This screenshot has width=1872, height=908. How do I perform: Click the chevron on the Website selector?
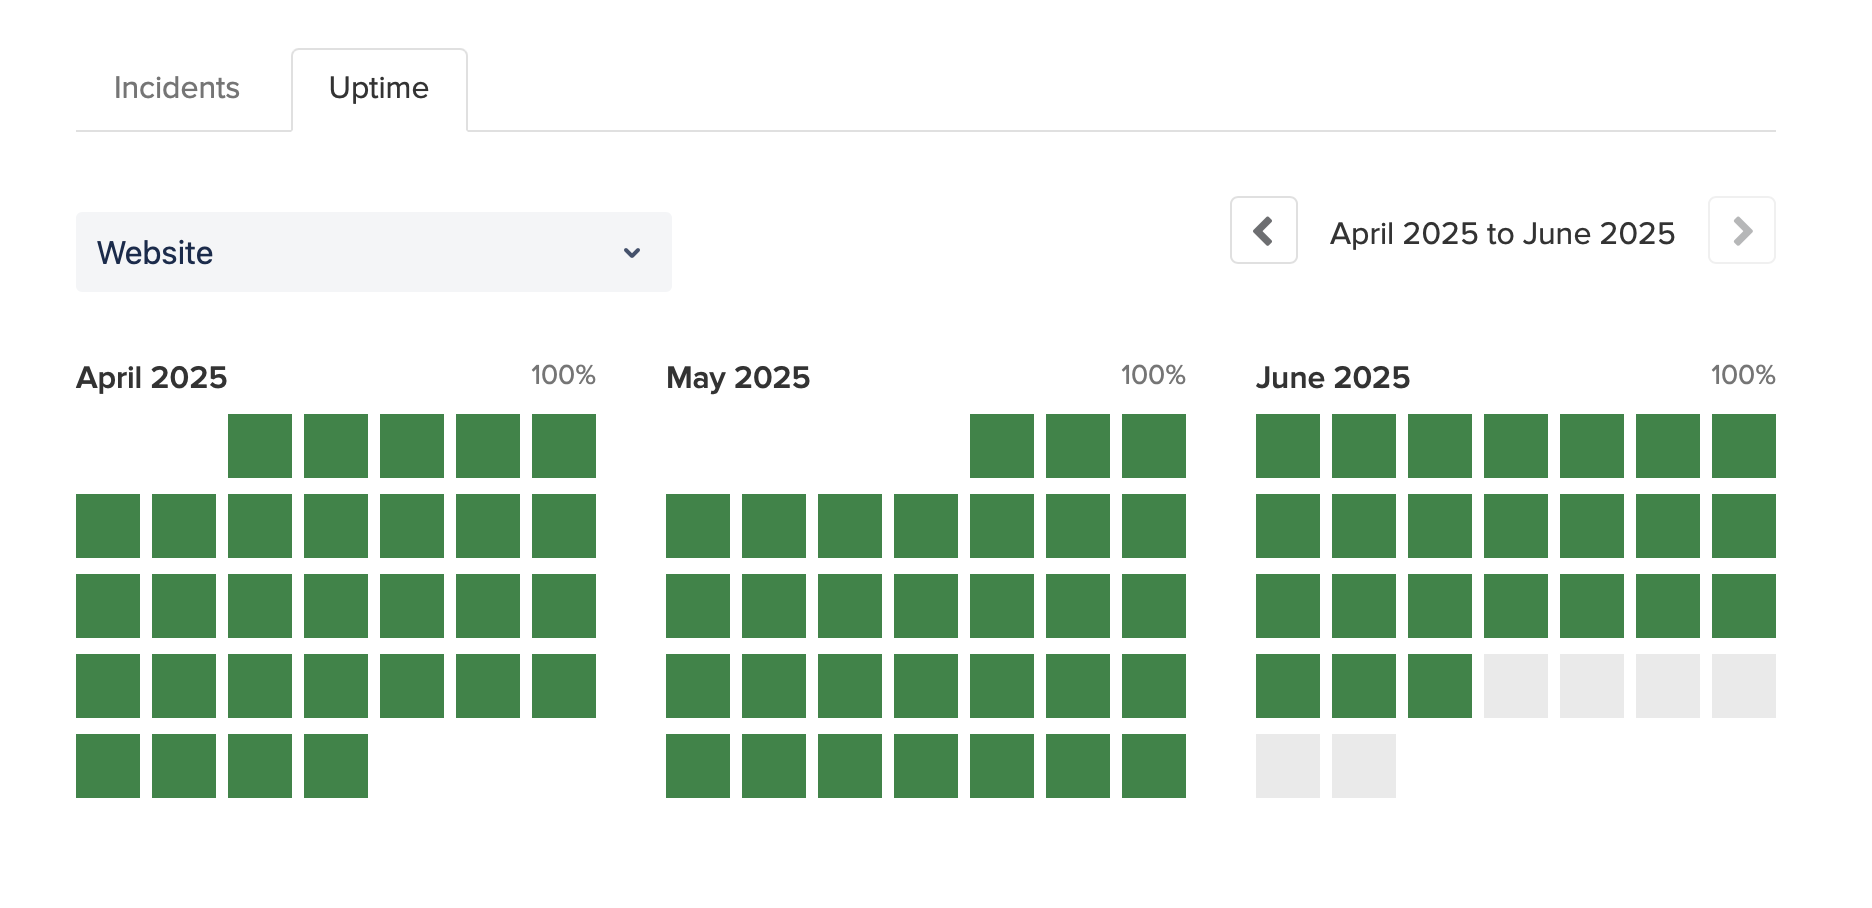coord(631,253)
